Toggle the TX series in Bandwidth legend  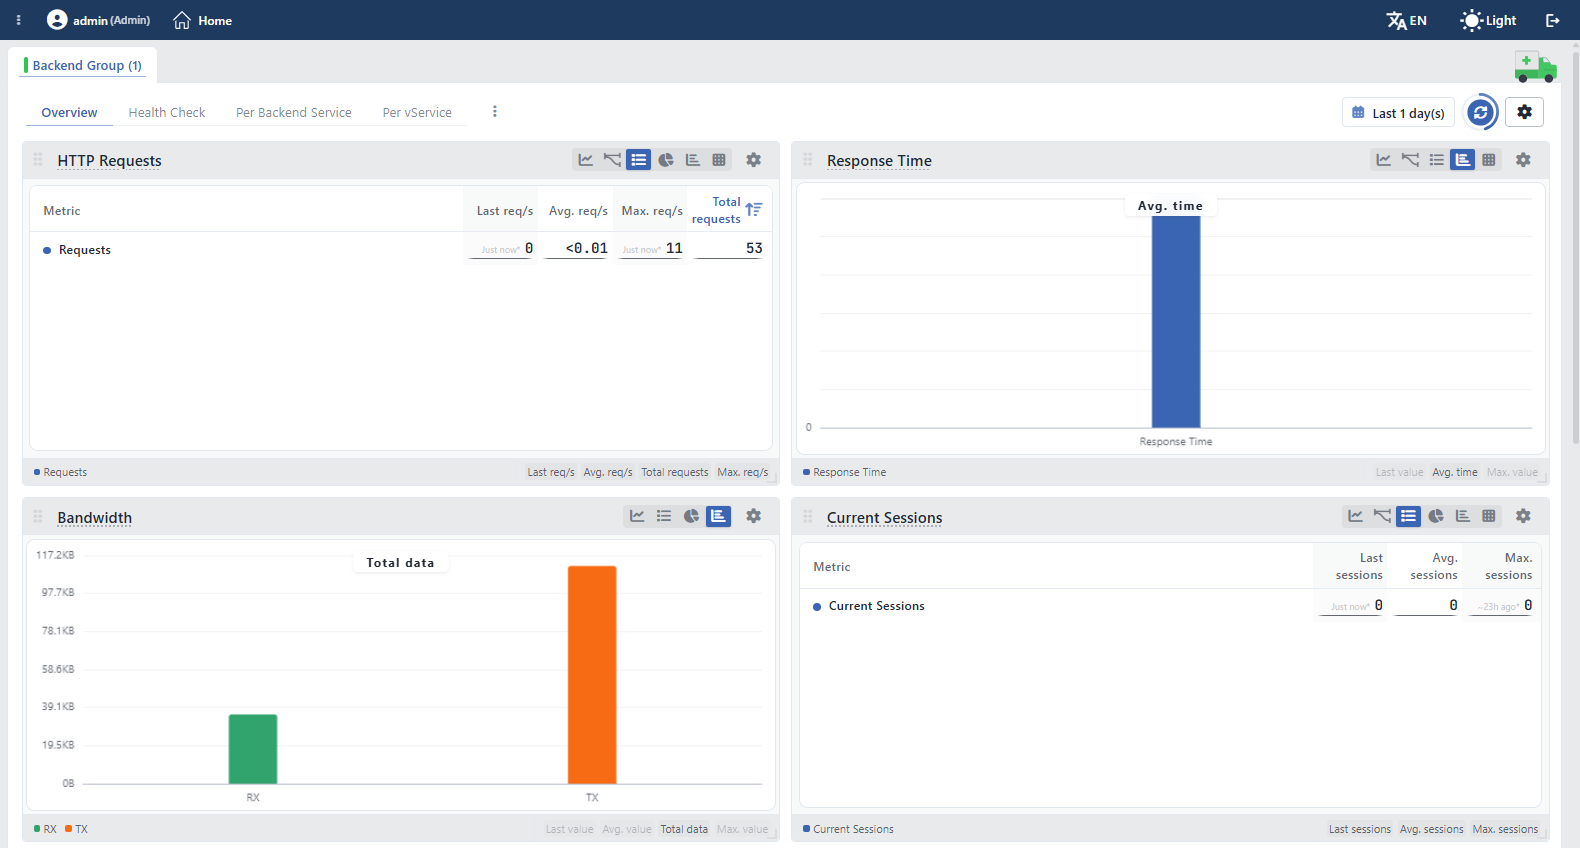pos(77,829)
